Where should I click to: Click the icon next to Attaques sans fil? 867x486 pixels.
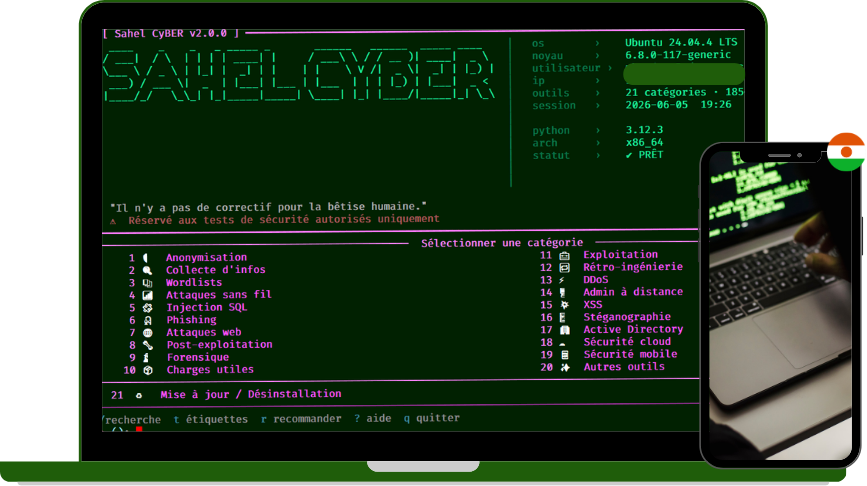pyautogui.click(x=147, y=295)
